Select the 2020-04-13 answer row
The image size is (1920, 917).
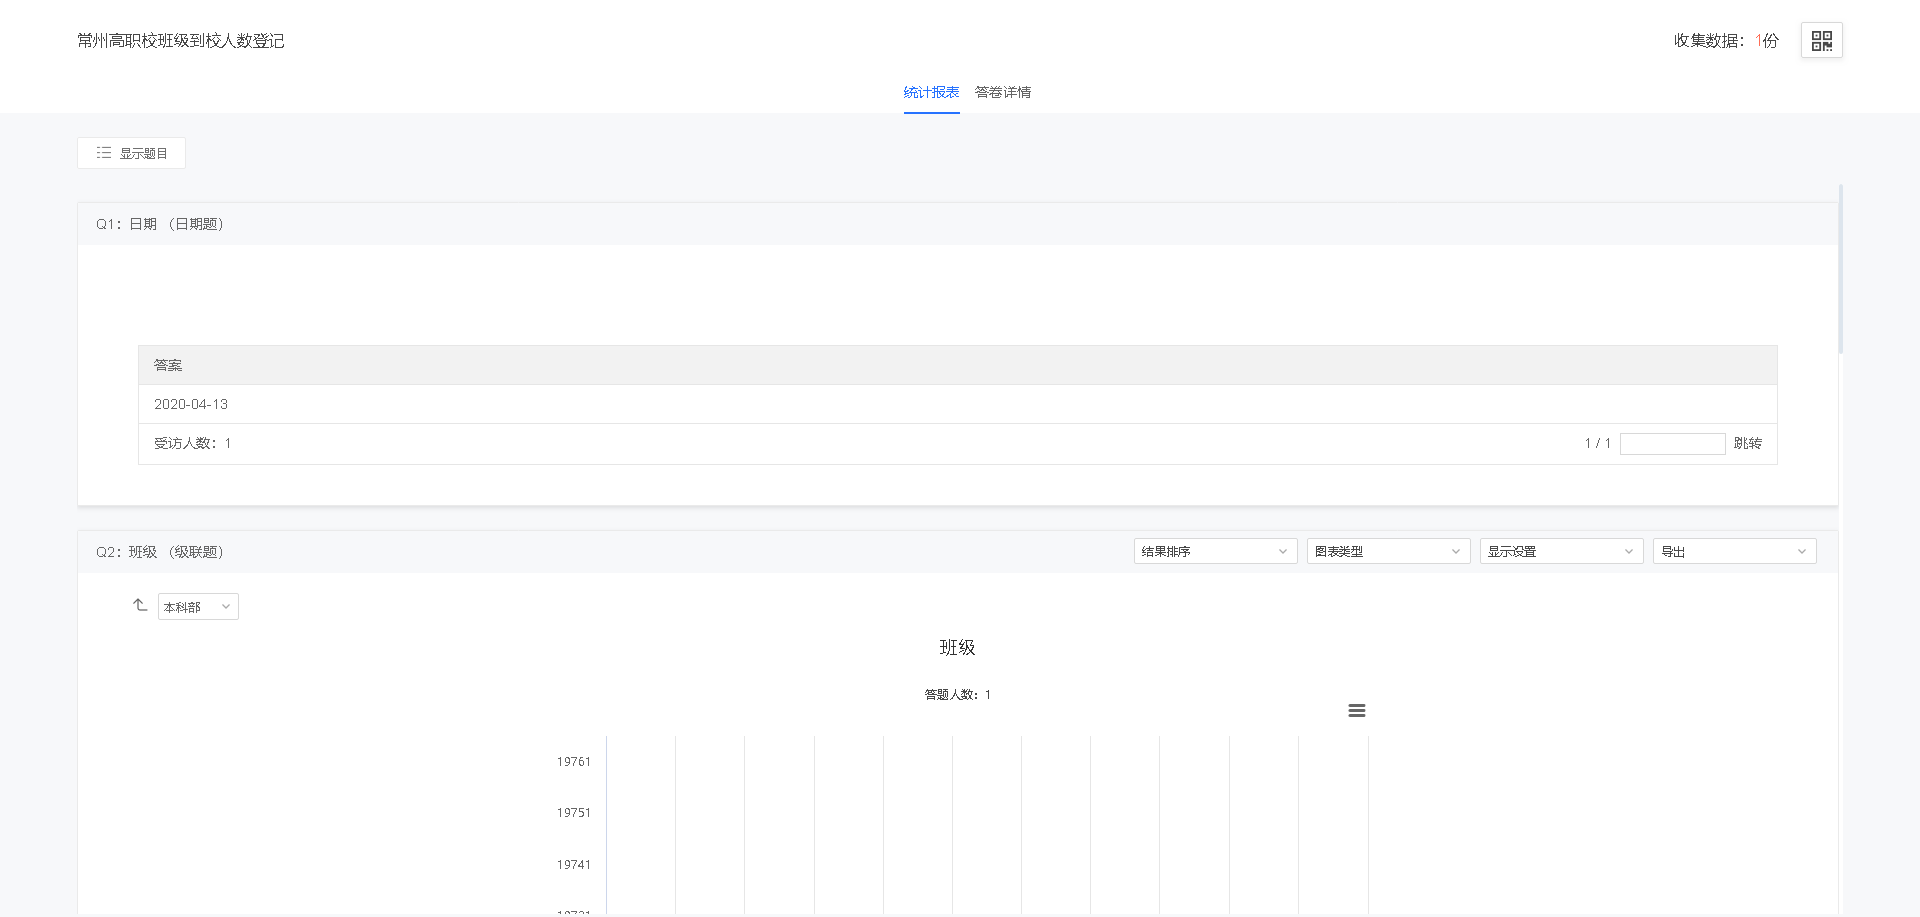(191, 404)
